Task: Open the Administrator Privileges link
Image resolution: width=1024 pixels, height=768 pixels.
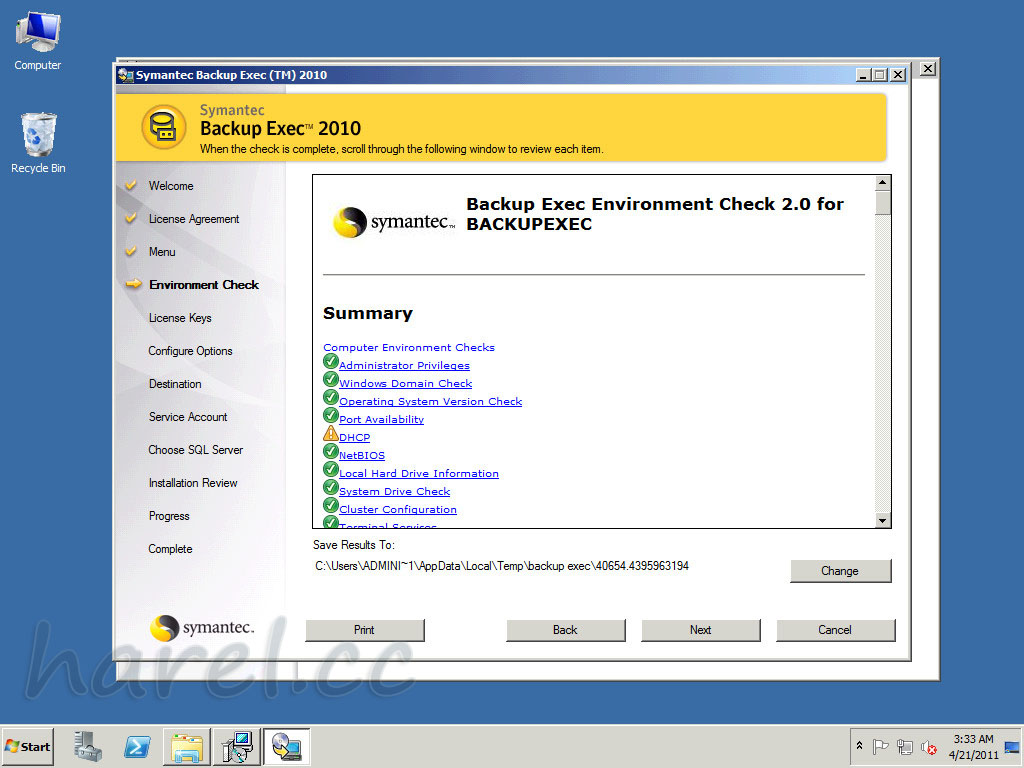Action: coord(404,366)
